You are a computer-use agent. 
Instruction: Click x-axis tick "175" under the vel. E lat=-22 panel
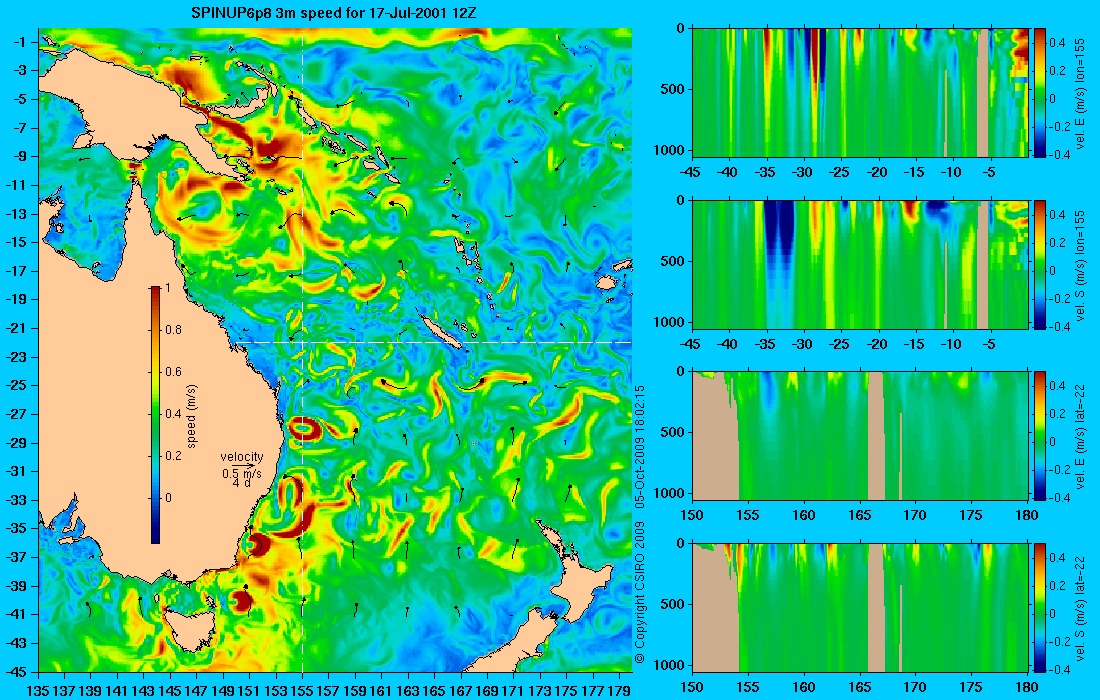tap(971, 516)
